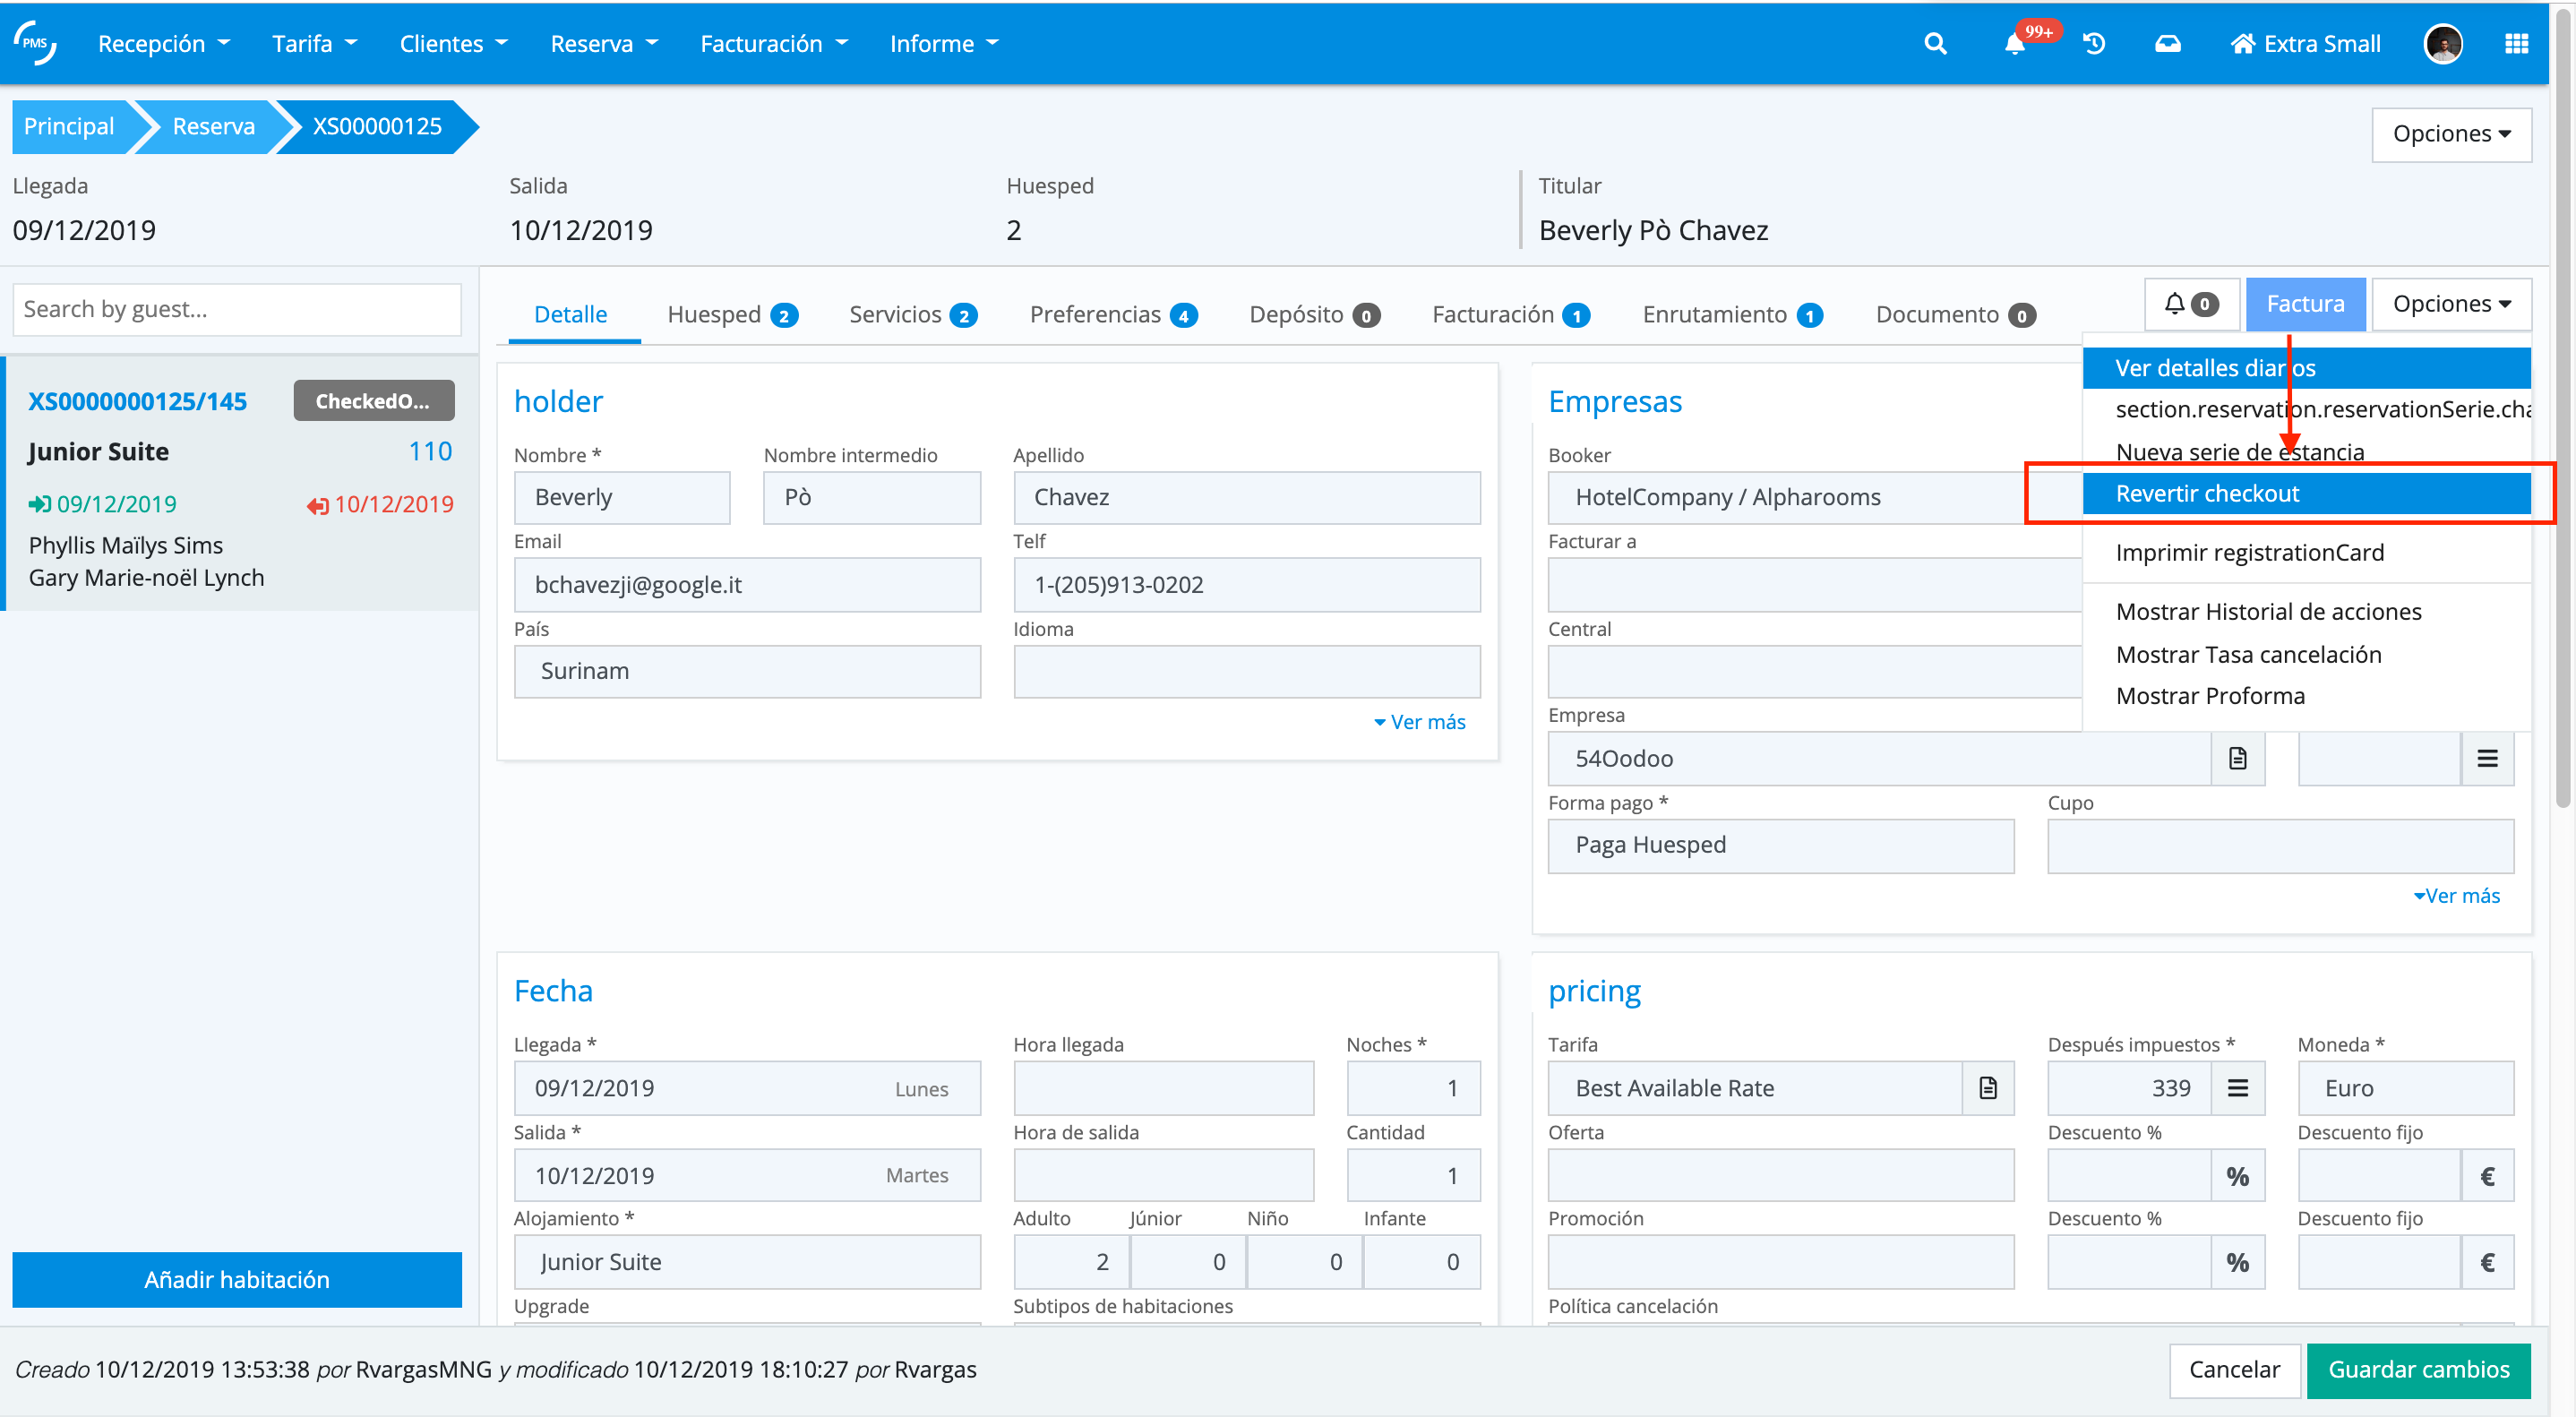Open the Recepción dropdown menu
This screenshot has width=2576, height=1417.
[x=163, y=44]
